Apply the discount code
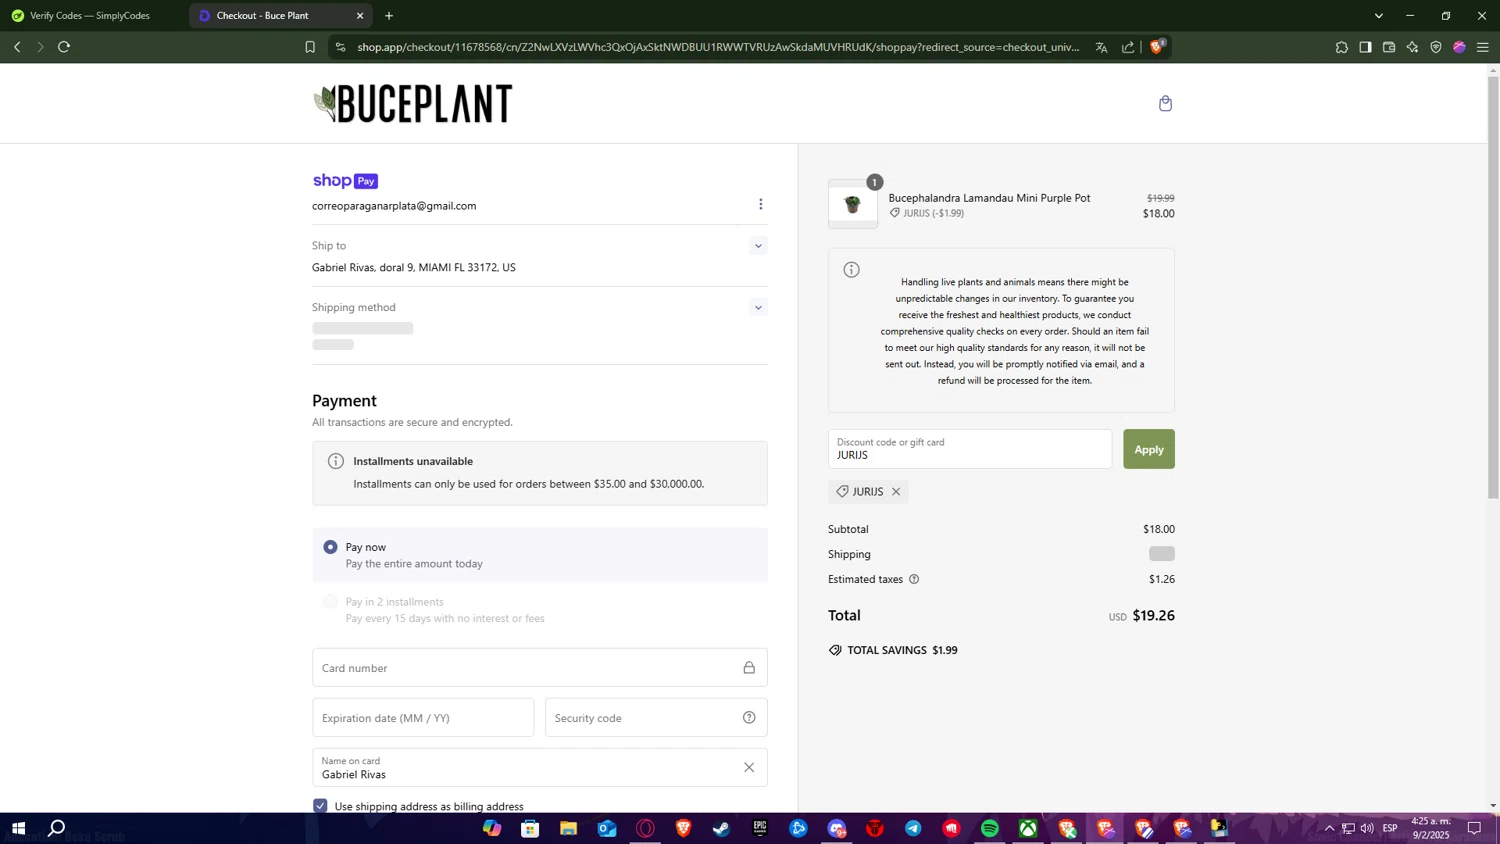The width and height of the screenshot is (1500, 844). tap(1148, 449)
